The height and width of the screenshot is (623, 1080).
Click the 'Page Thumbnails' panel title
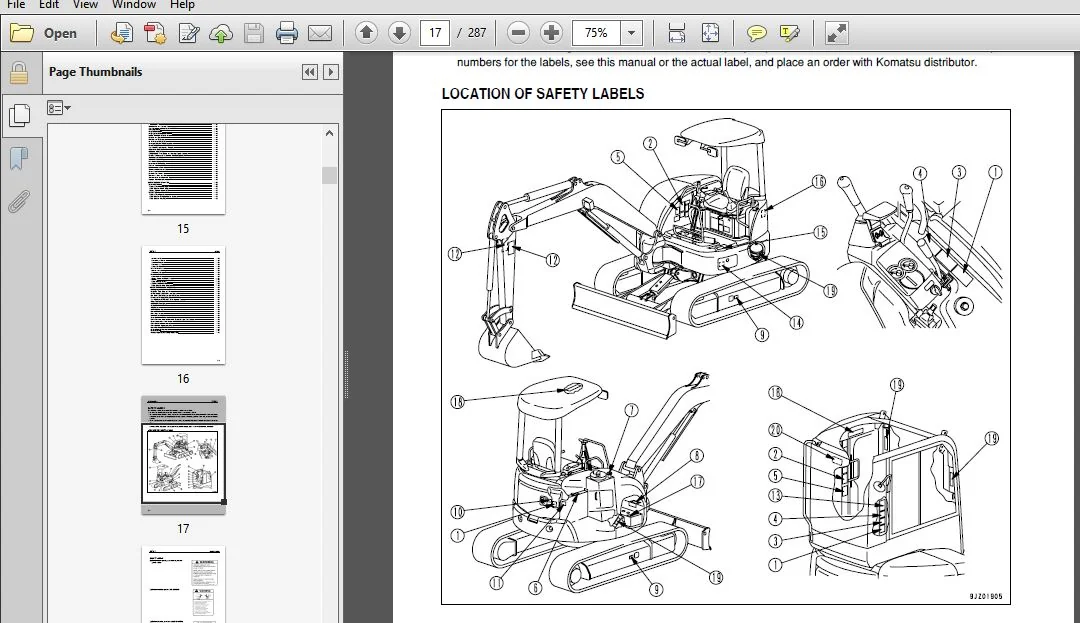click(x=95, y=72)
